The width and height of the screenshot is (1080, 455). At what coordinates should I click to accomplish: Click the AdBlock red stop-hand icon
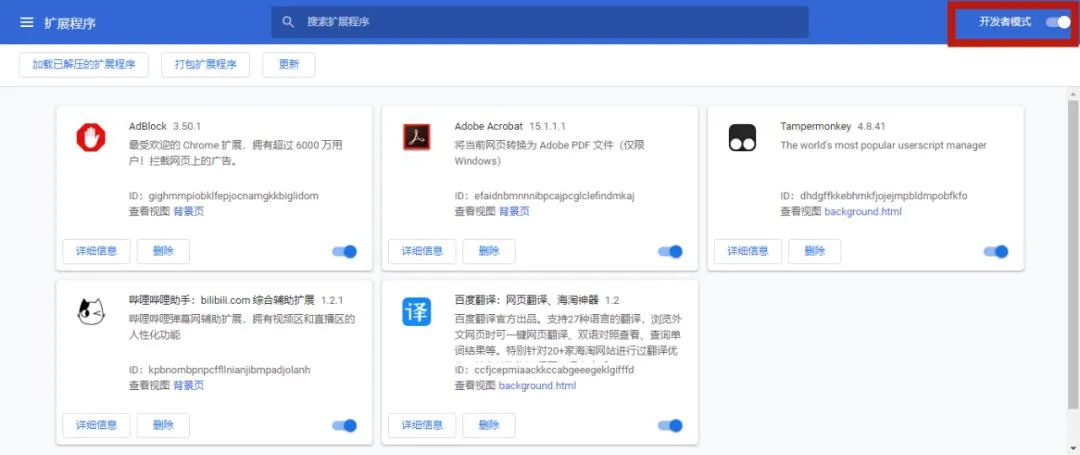[x=91, y=138]
